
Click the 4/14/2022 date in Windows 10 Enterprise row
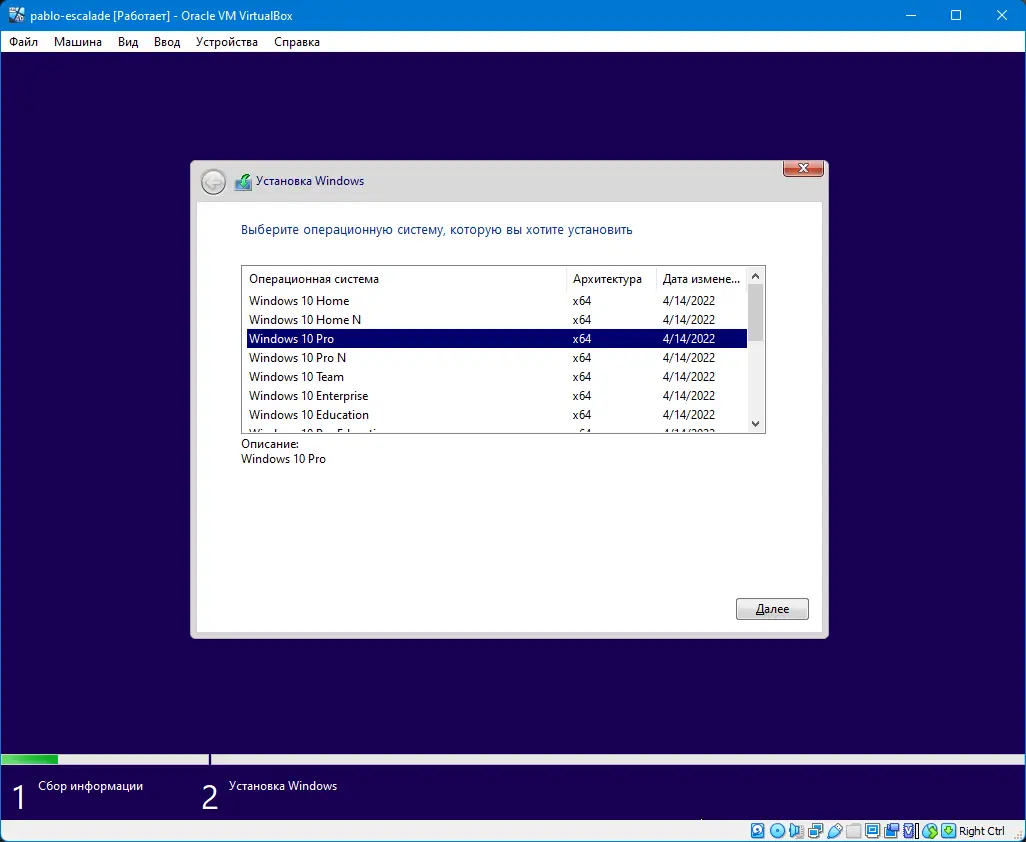[688, 396]
